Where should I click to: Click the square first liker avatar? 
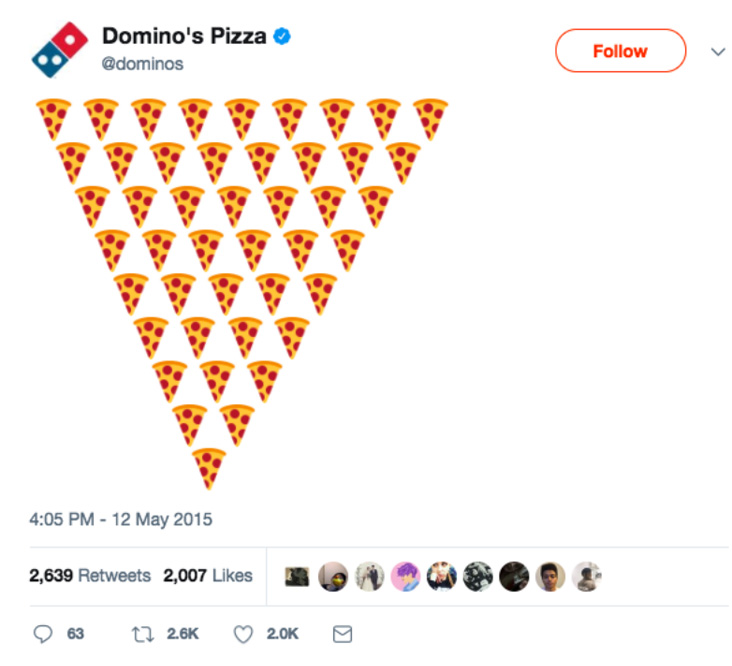pyautogui.click(x=297, y=576)
